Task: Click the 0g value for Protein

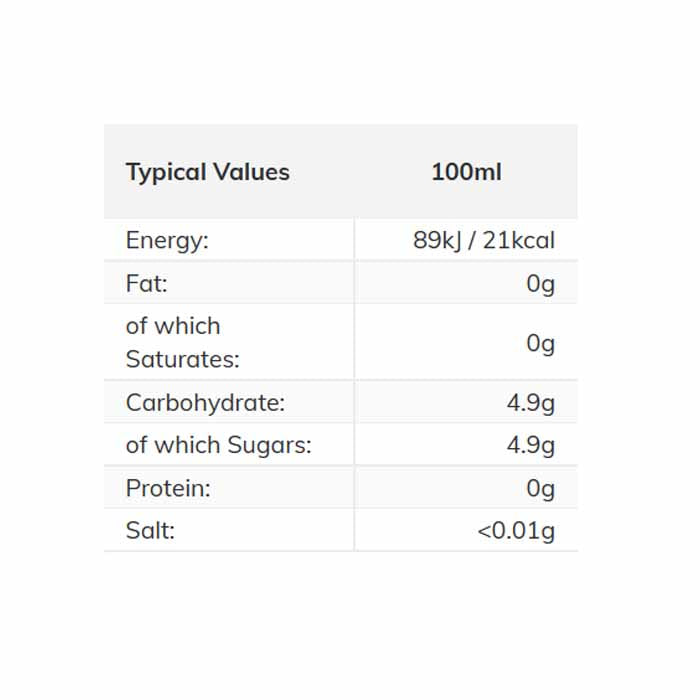Action: click(x=540, y=489)
